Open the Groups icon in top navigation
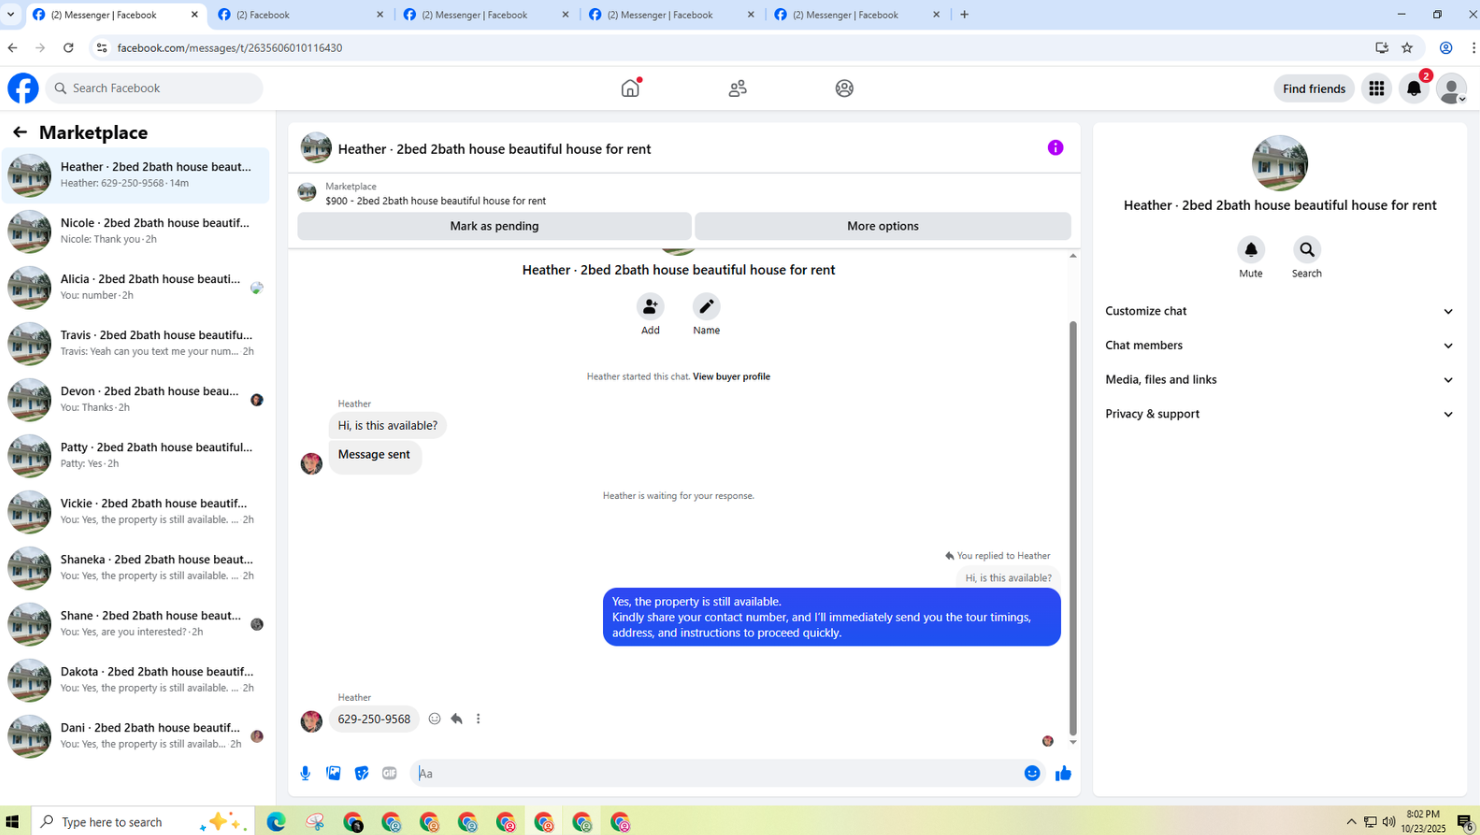The width and height of the screenshot is (1480, 835). pos(844,88)
